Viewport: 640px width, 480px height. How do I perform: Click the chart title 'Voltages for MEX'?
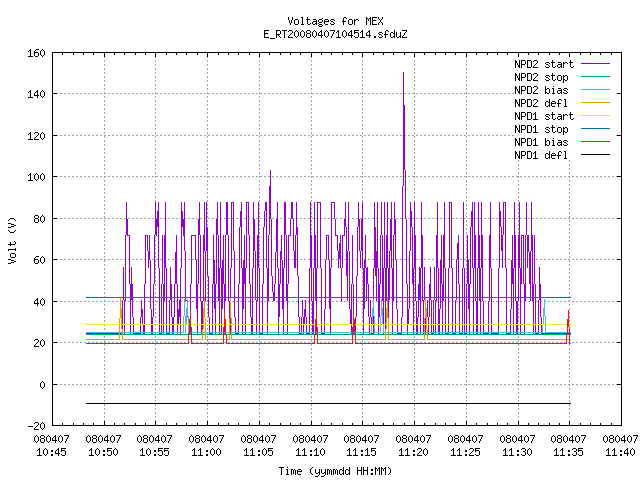[335, 21]
